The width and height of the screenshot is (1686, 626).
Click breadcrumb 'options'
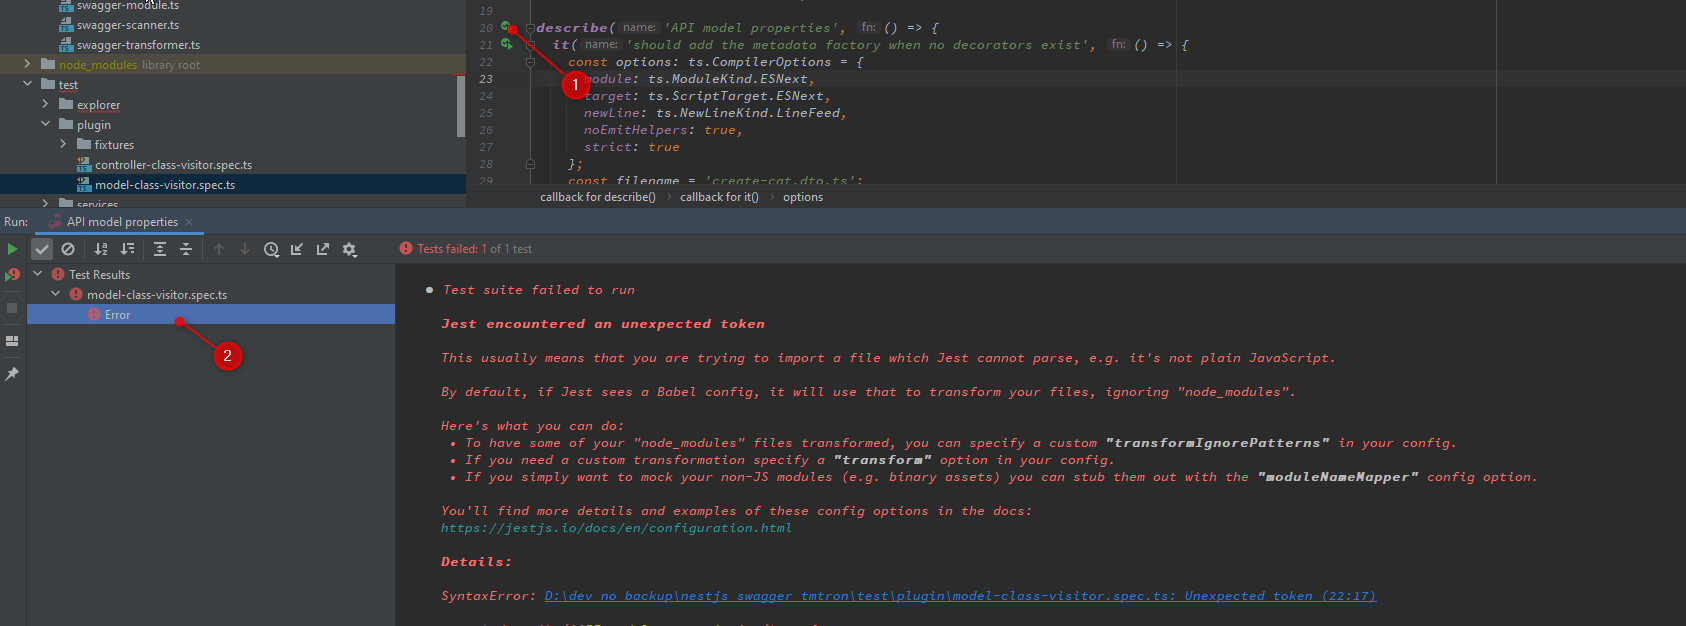803,197
